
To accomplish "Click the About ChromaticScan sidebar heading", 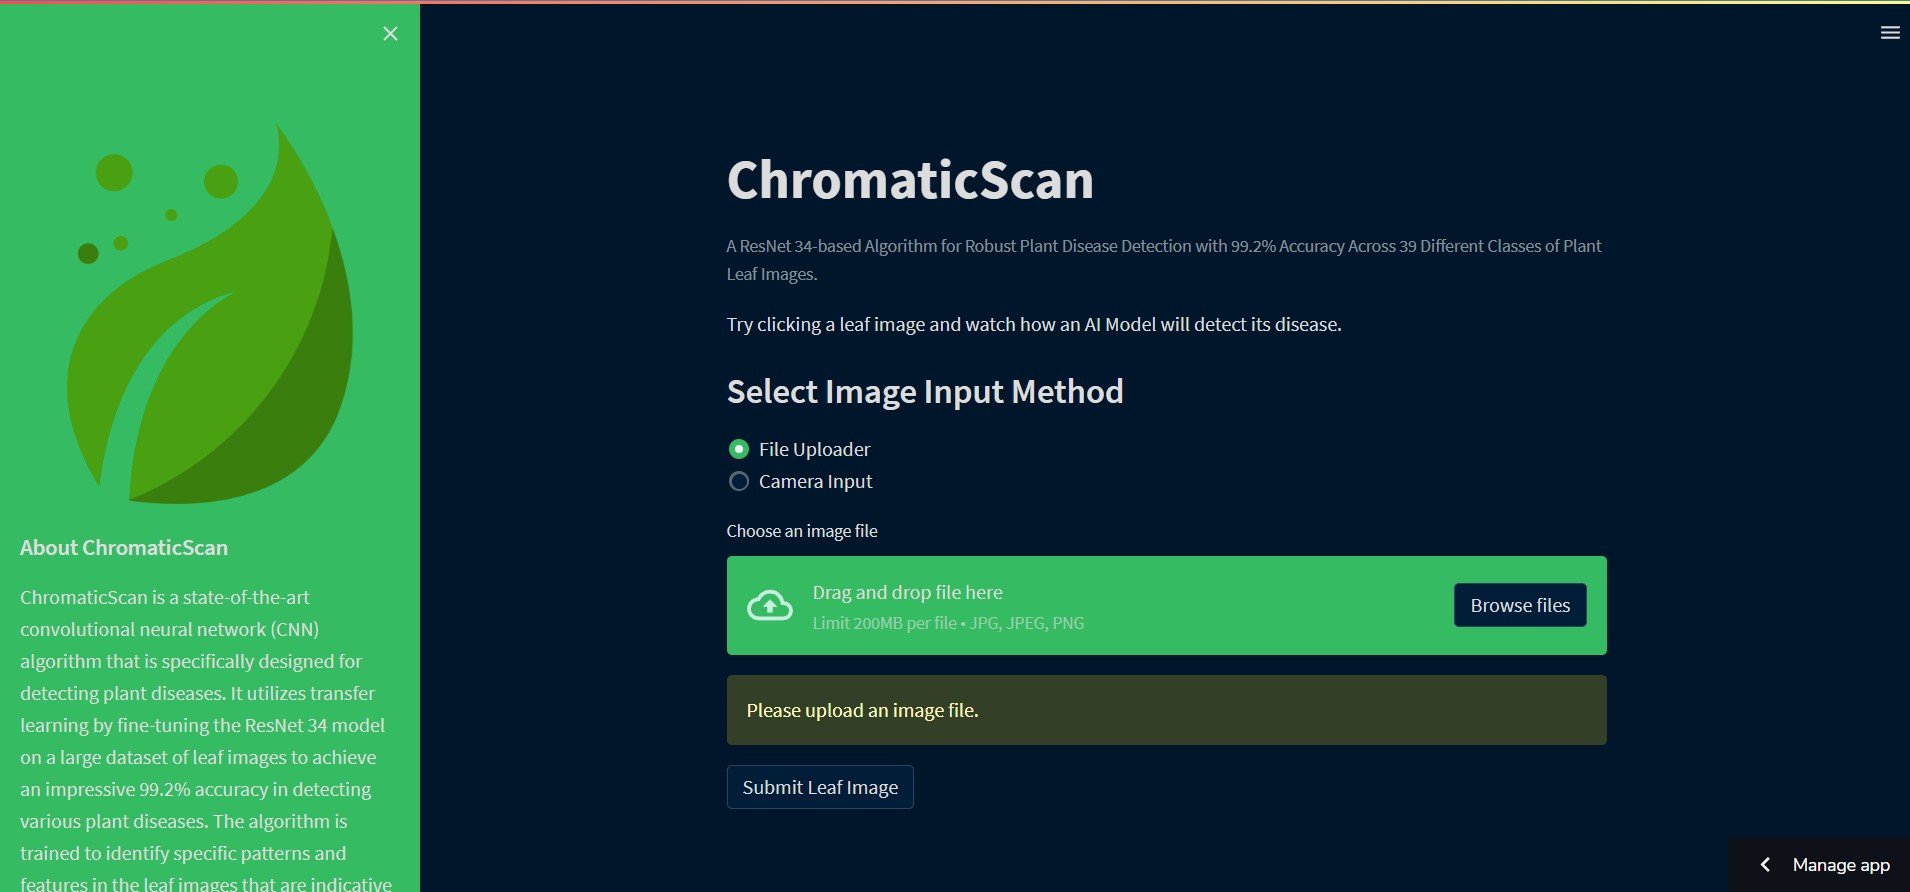I will tap(124, 548).
